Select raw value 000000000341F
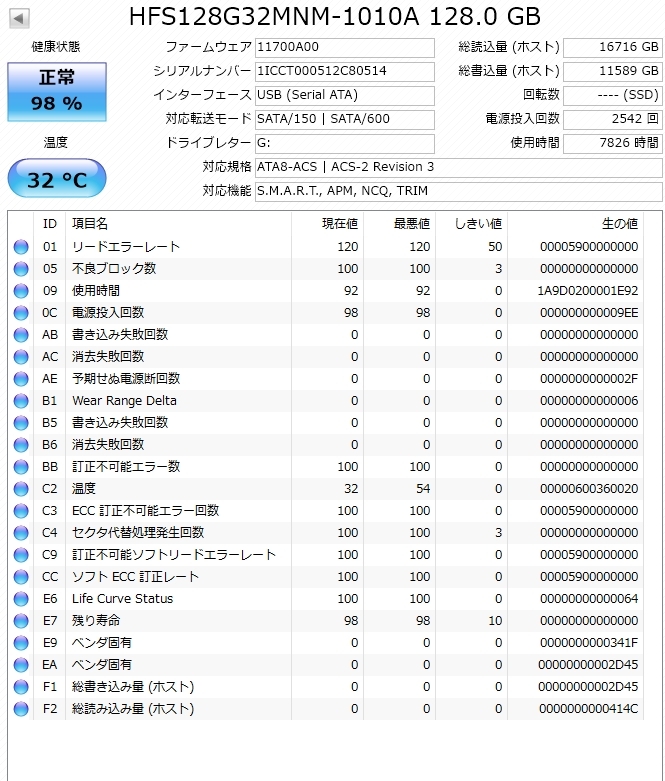Image resolution: width=665 pixels, height=781 pixels. point(589,643)
